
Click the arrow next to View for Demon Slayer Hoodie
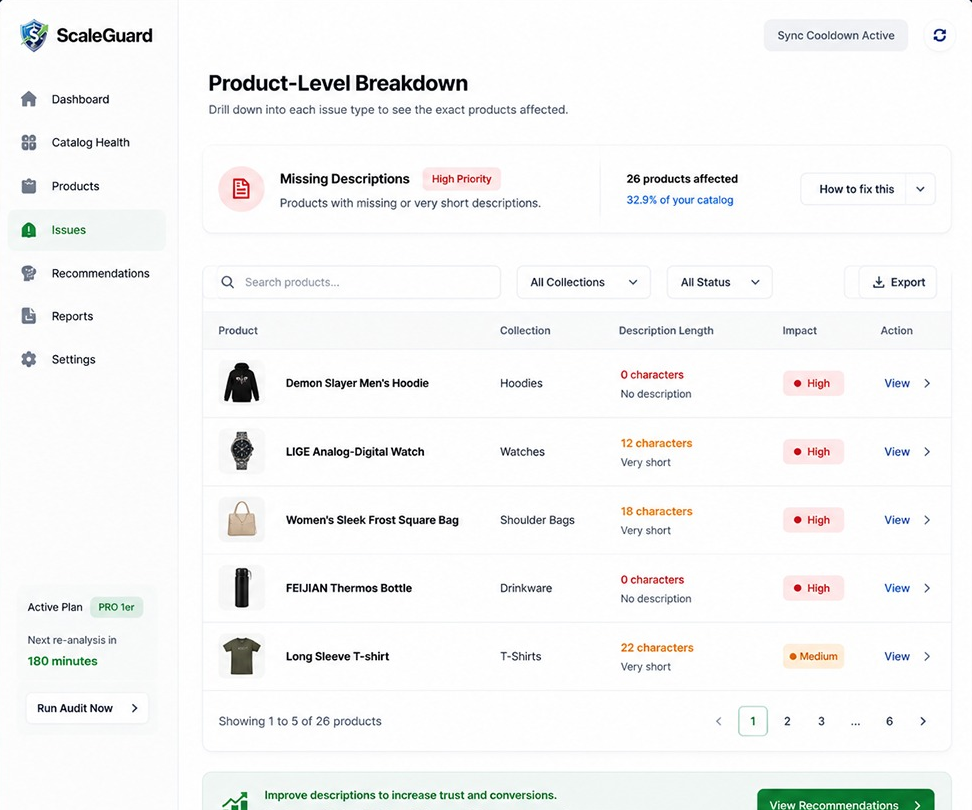[927, 383]
